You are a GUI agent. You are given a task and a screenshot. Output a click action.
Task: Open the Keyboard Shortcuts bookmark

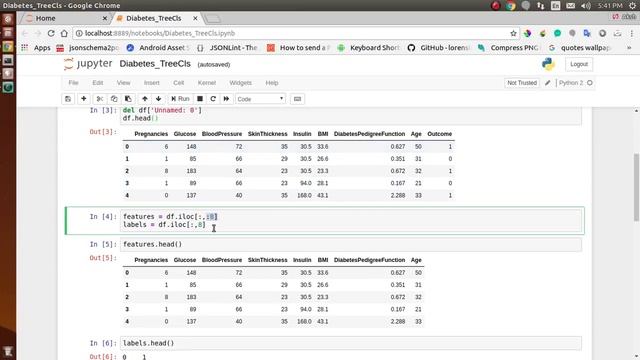point(369,48)
